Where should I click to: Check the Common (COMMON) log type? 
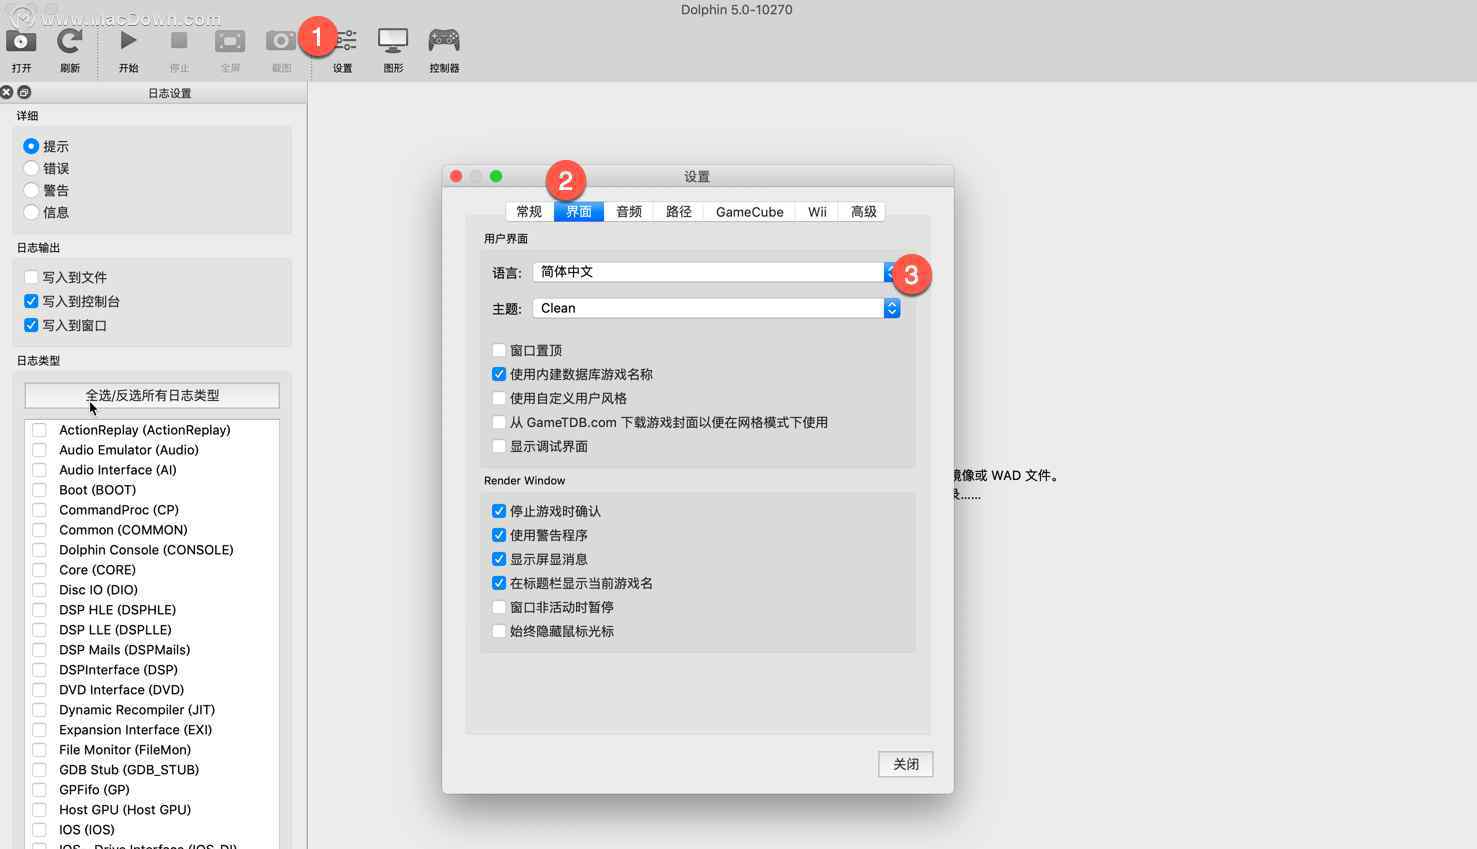point(39,530)
